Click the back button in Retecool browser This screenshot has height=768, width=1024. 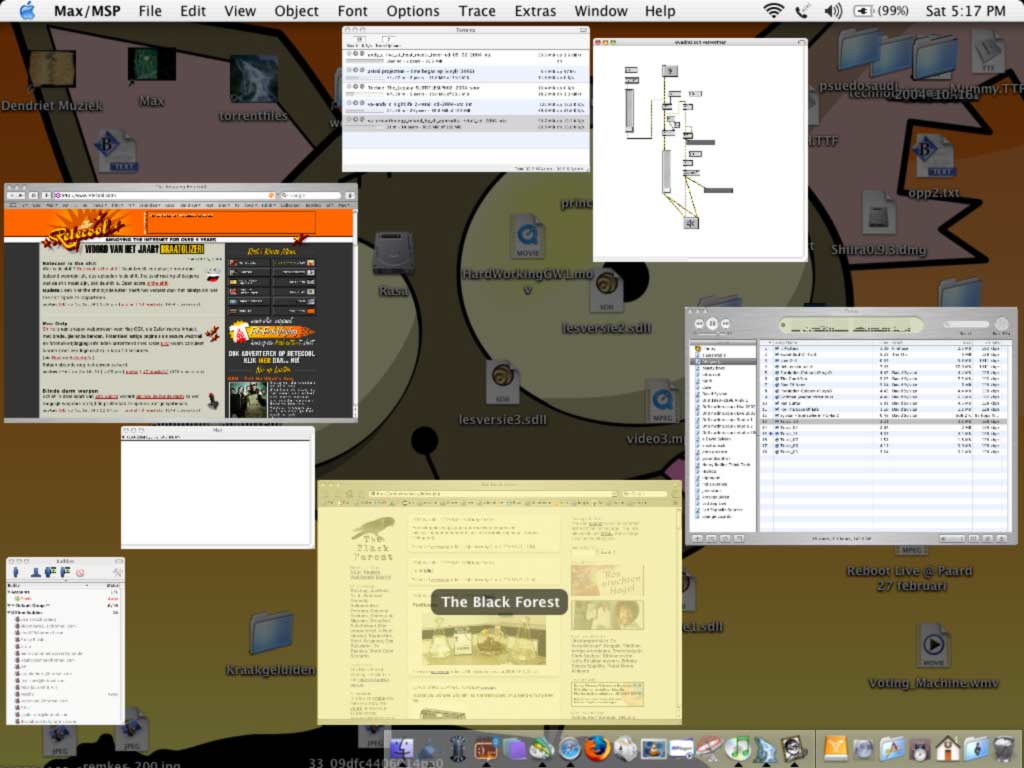point(12,195)
